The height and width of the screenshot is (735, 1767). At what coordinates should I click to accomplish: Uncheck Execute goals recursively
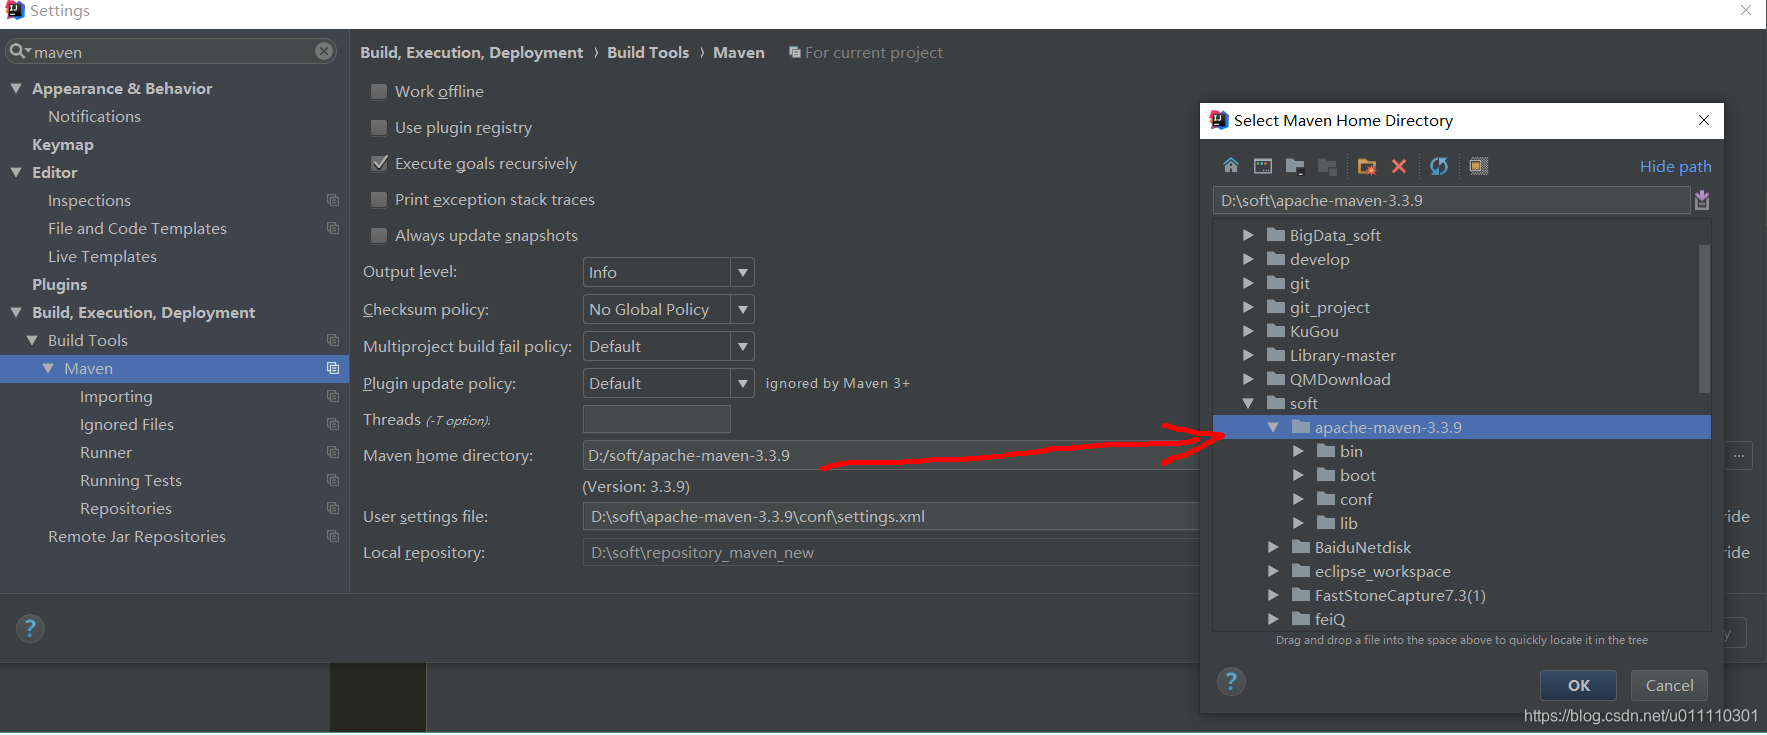[x=379, y=163]
